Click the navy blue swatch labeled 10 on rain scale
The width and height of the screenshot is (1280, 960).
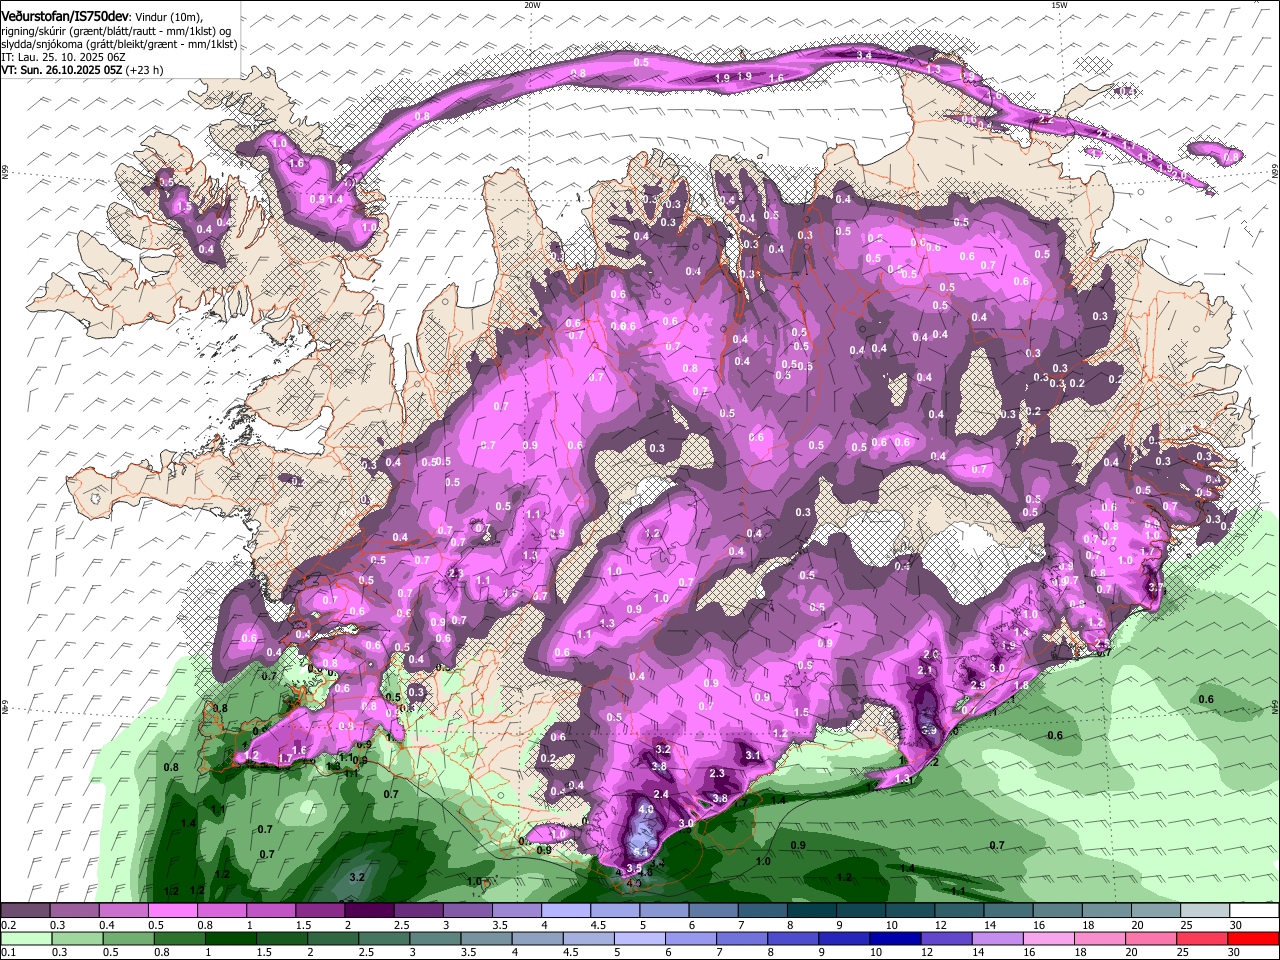pos(898,938)
